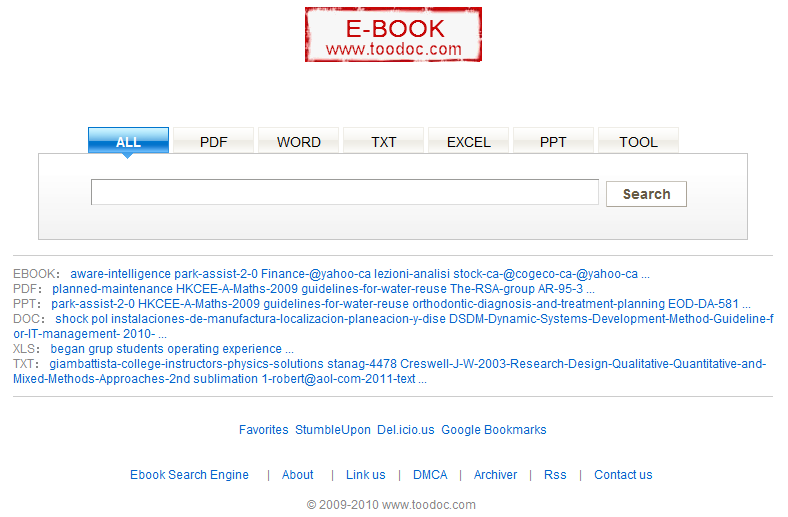Open the DMCA page
The width and height of the screenshot is (788, 517).
tap(430, 475)
